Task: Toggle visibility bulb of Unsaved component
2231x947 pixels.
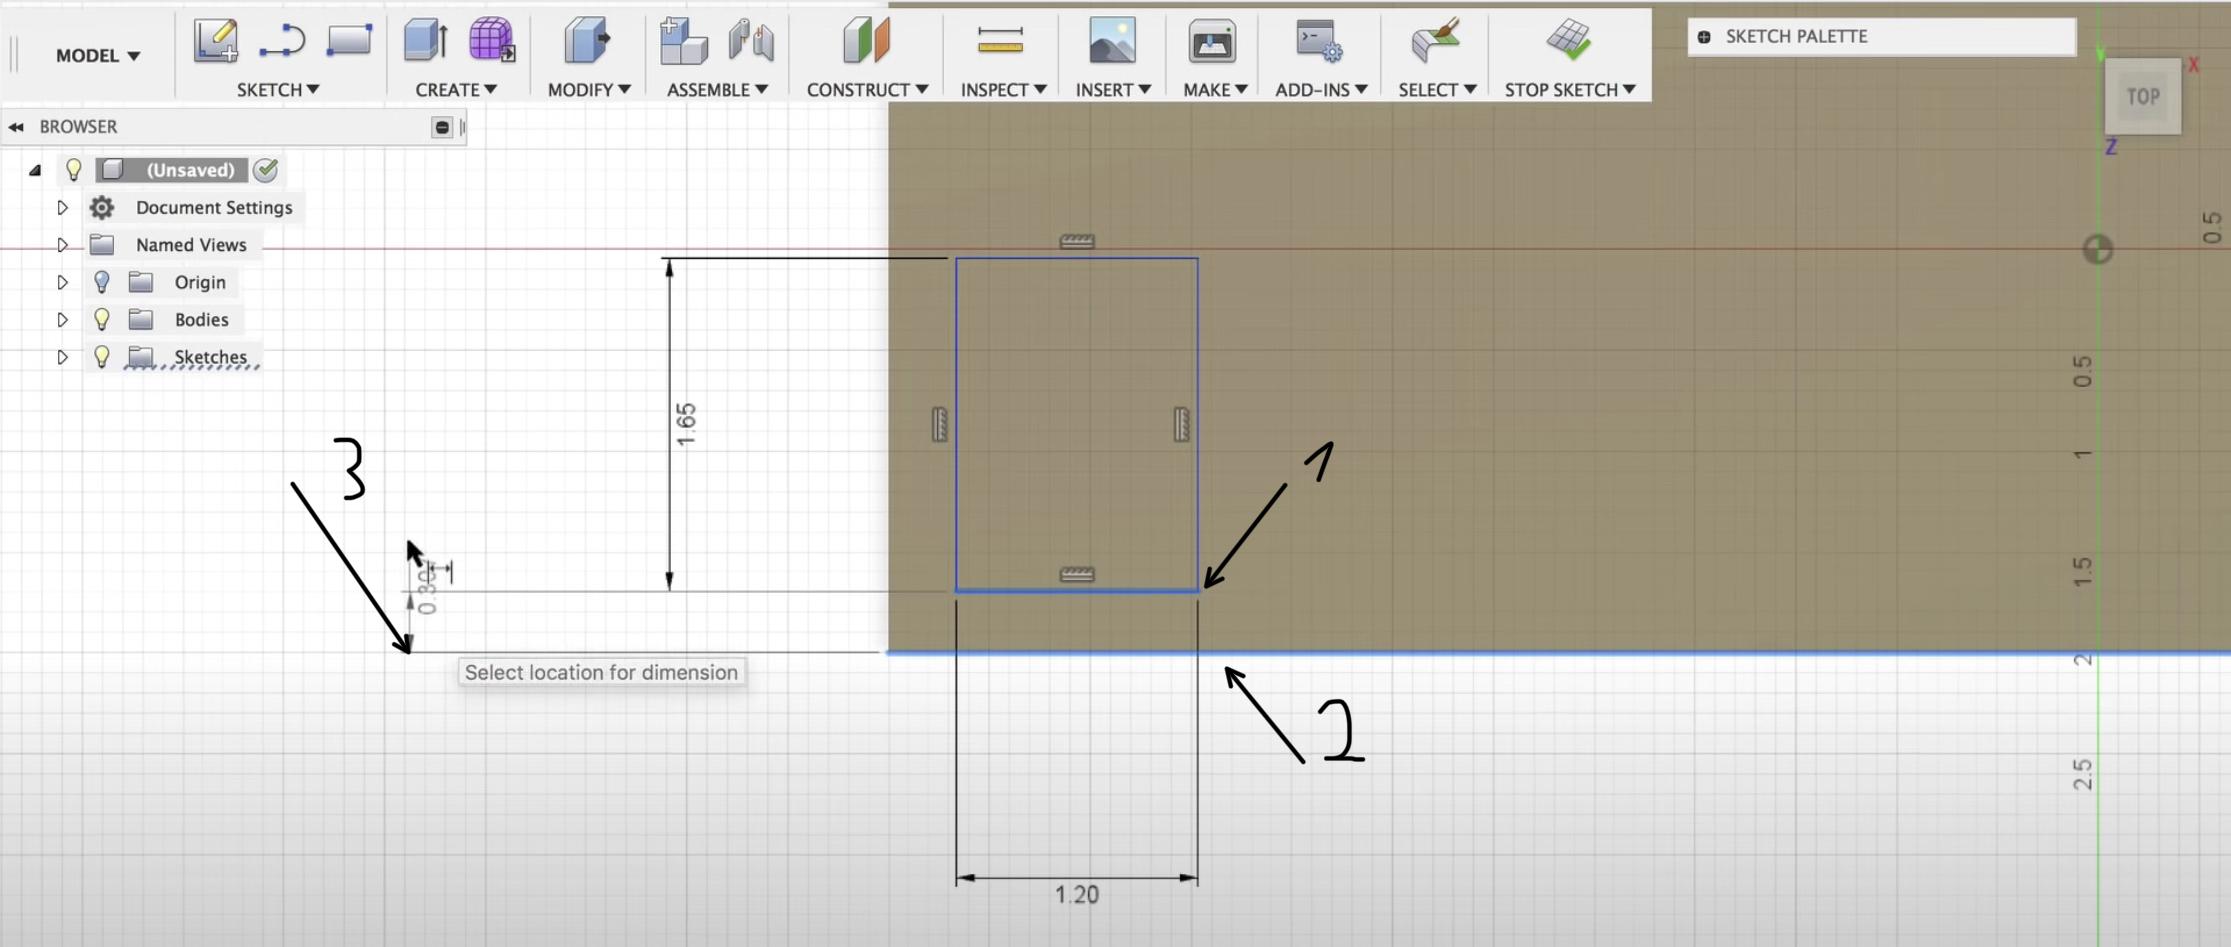Action: pyautogui.click(x=73, y=170)
